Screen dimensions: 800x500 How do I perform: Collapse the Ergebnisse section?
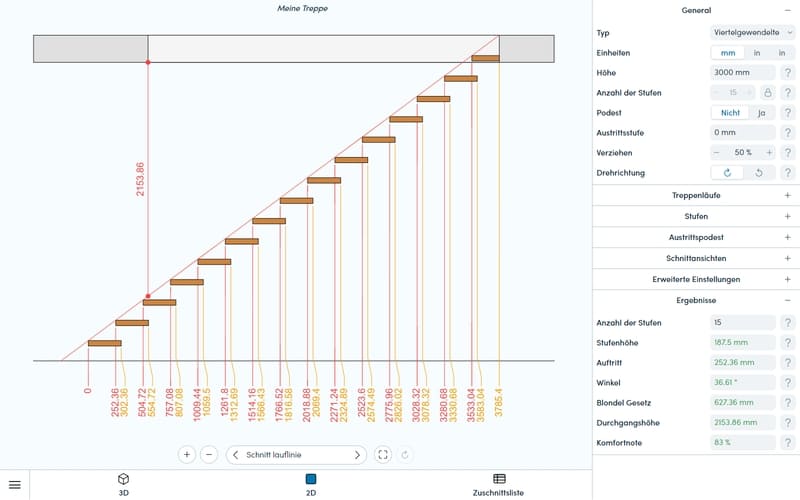[787, 301]
